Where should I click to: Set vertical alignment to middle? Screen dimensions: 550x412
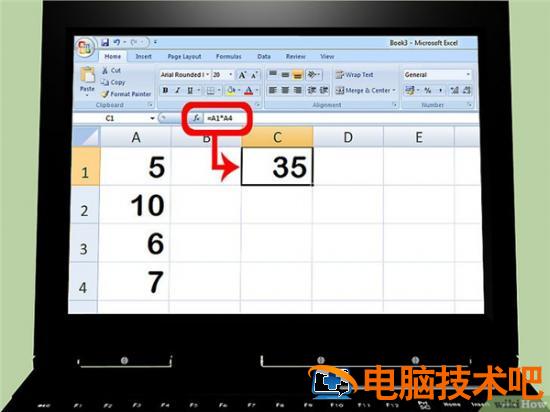point(285,74)
